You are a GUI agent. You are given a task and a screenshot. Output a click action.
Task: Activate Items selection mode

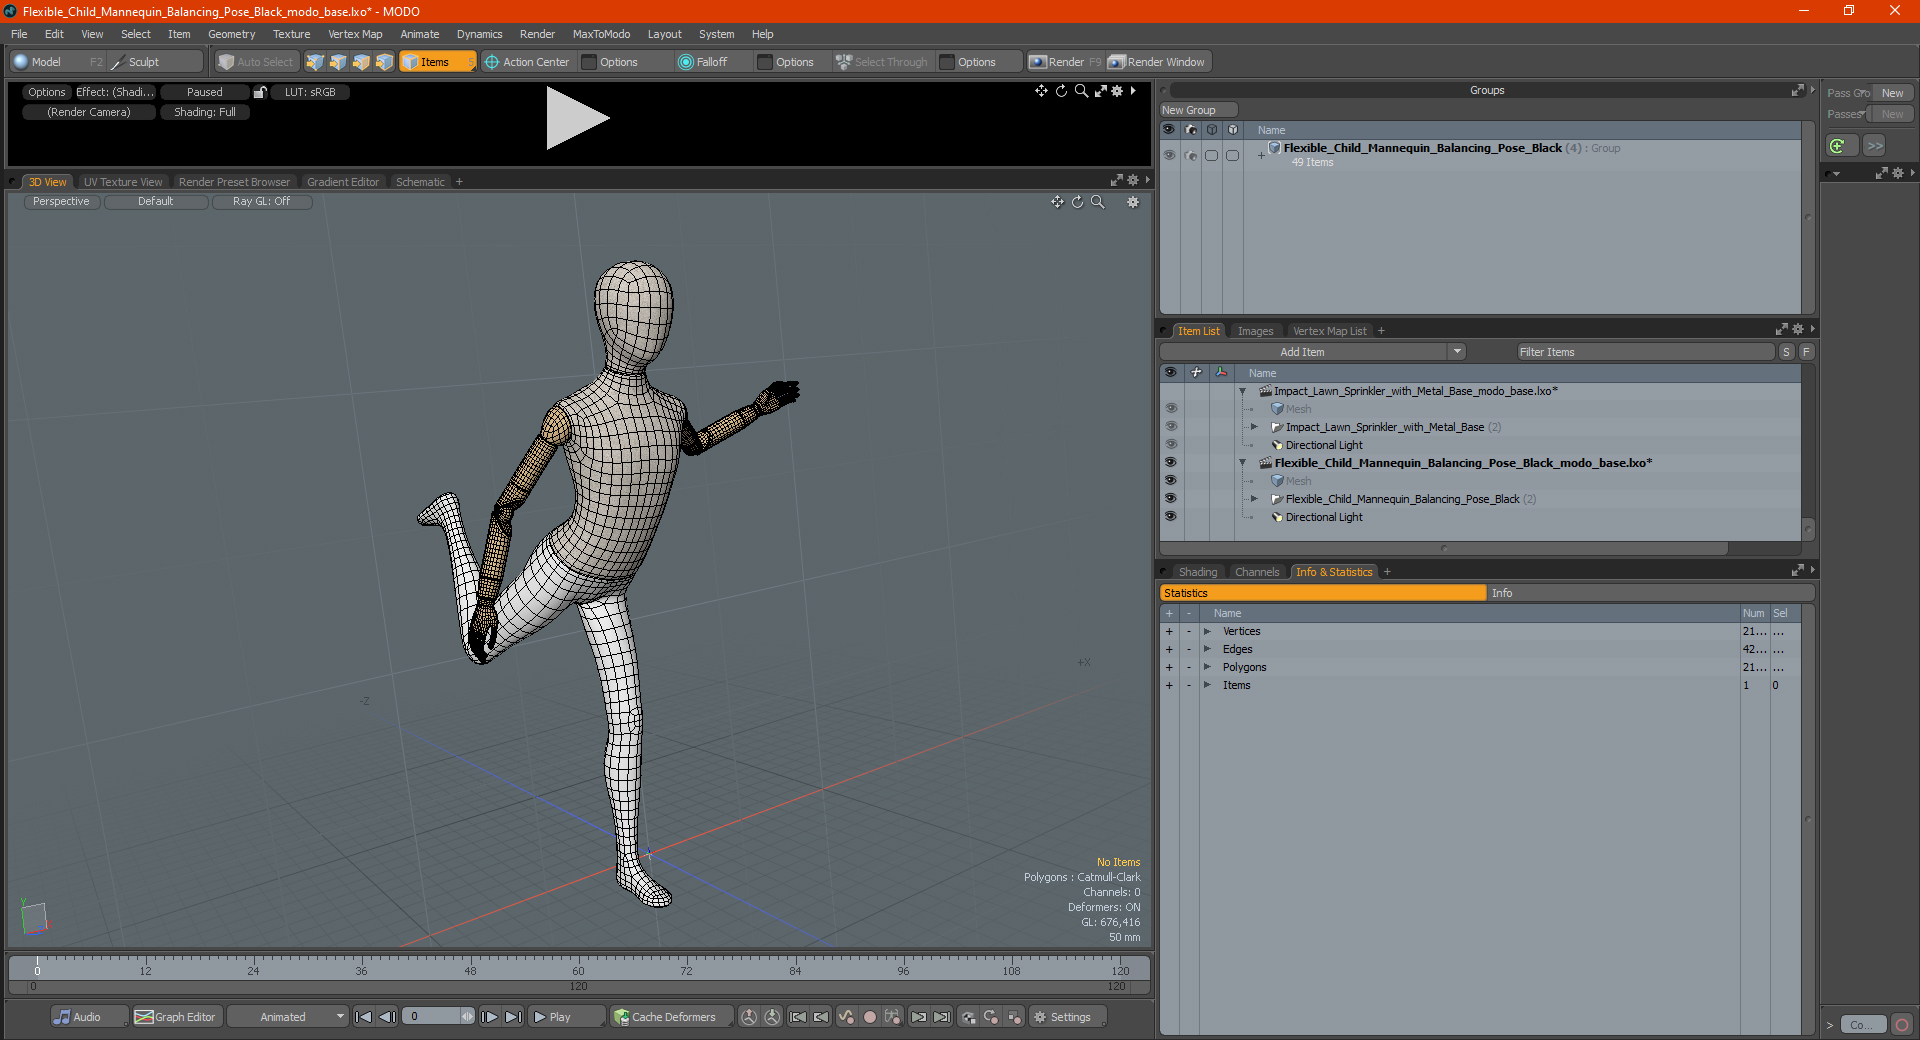(437, 62)
